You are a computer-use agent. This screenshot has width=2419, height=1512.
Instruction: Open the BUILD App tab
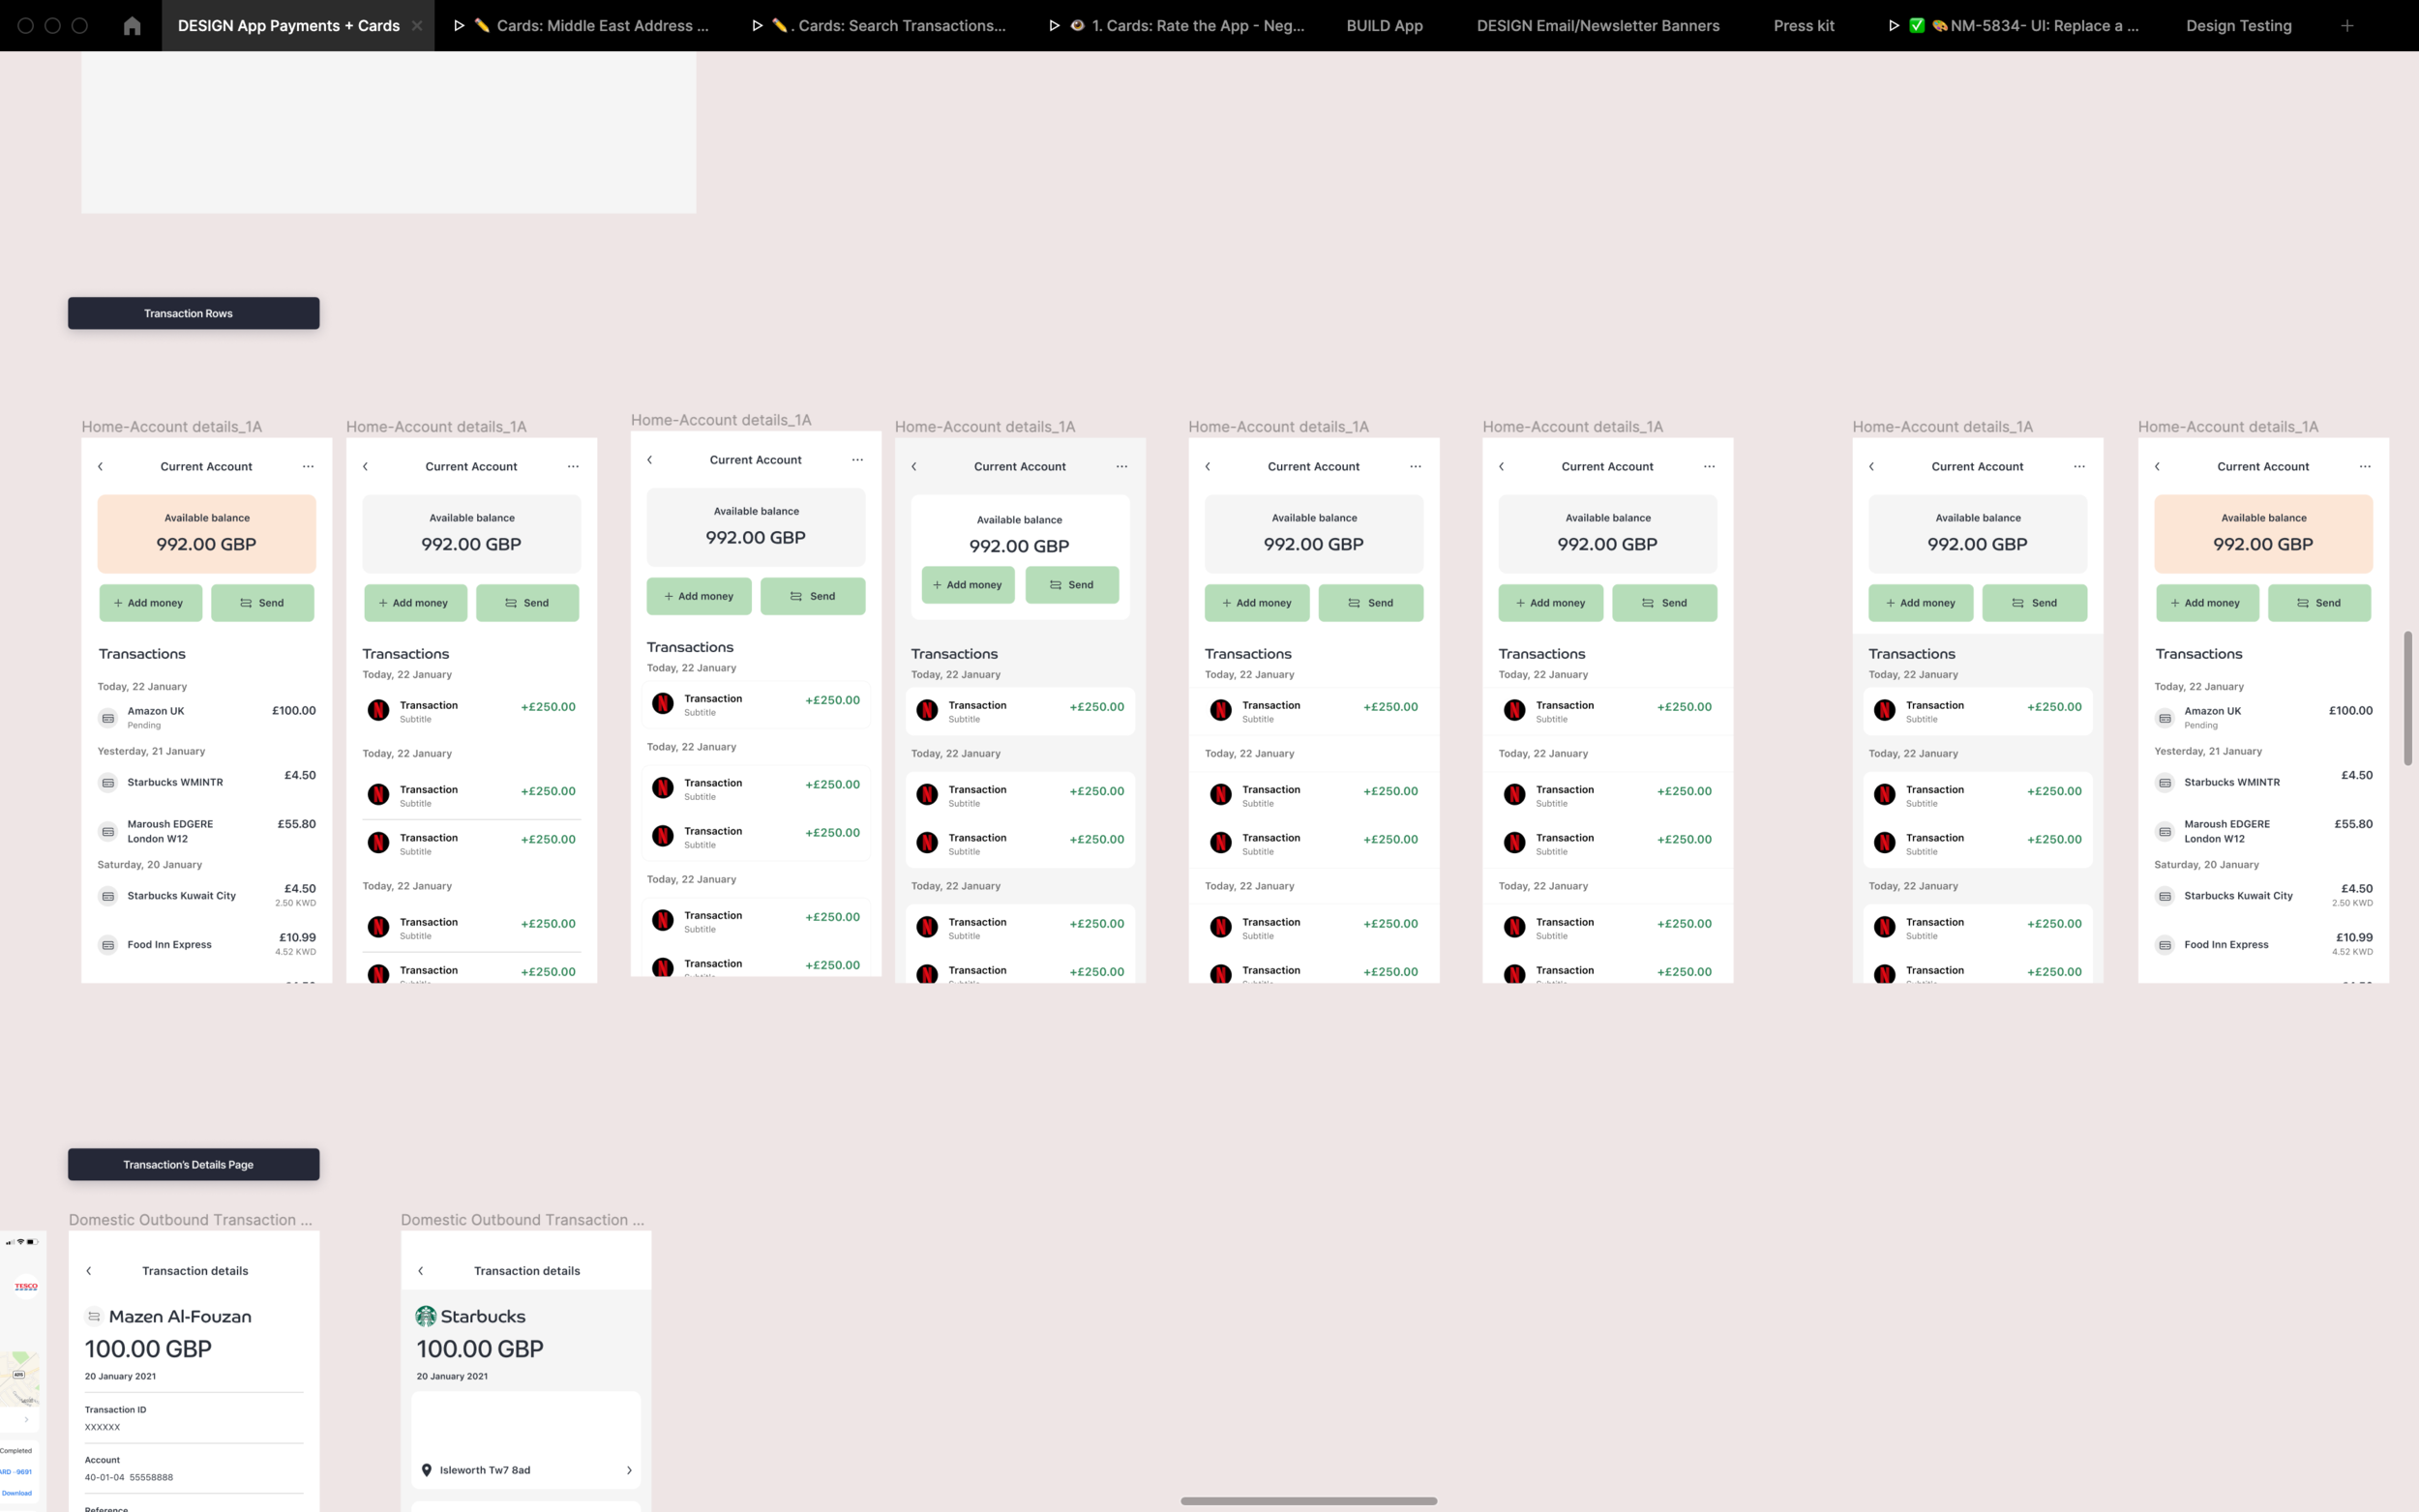coord(1384,26)
